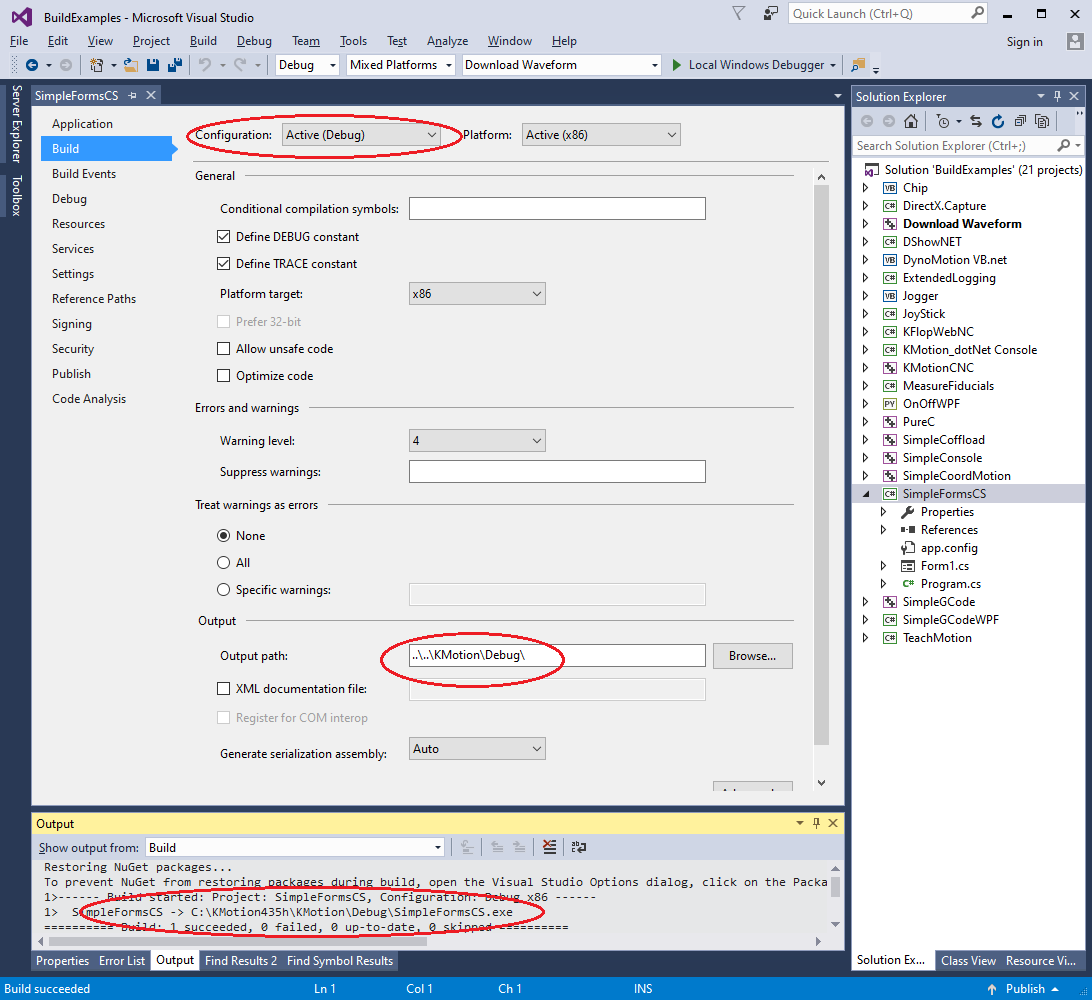Click Collapse All in Solution Explorer
The image size is (1092, 1000).
coord(1020,121)
